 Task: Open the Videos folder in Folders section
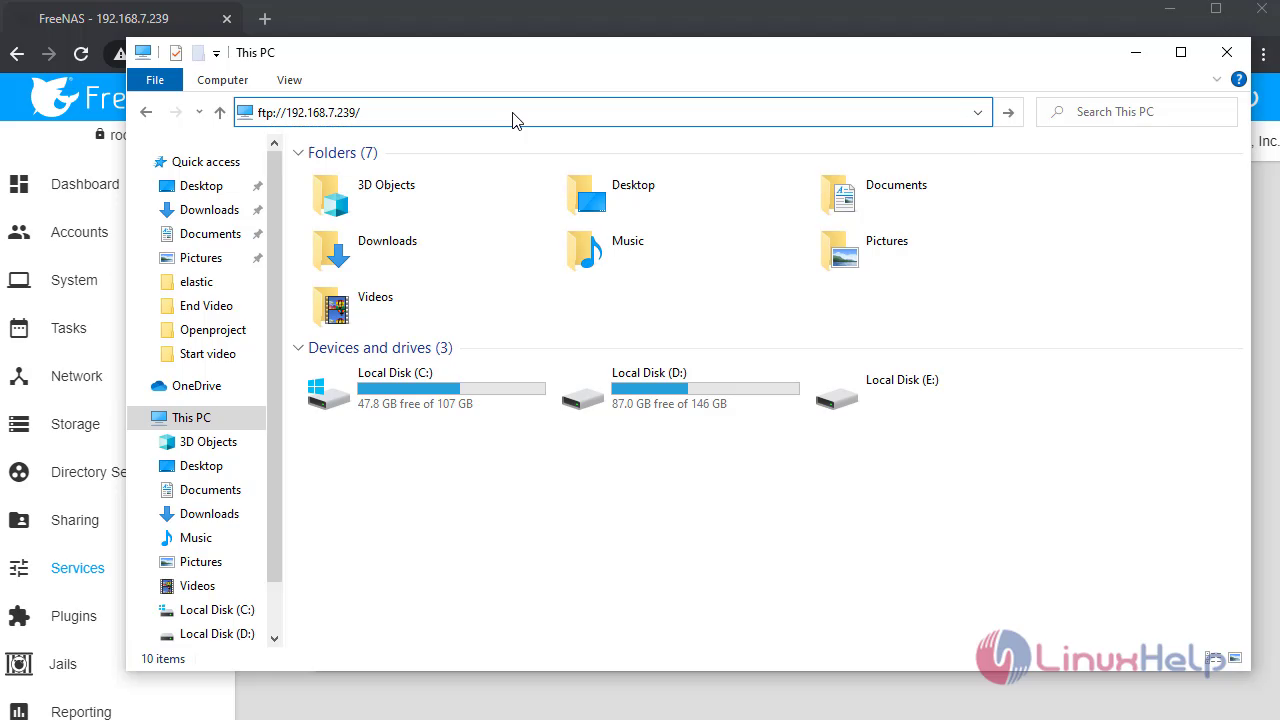point(330,307)
